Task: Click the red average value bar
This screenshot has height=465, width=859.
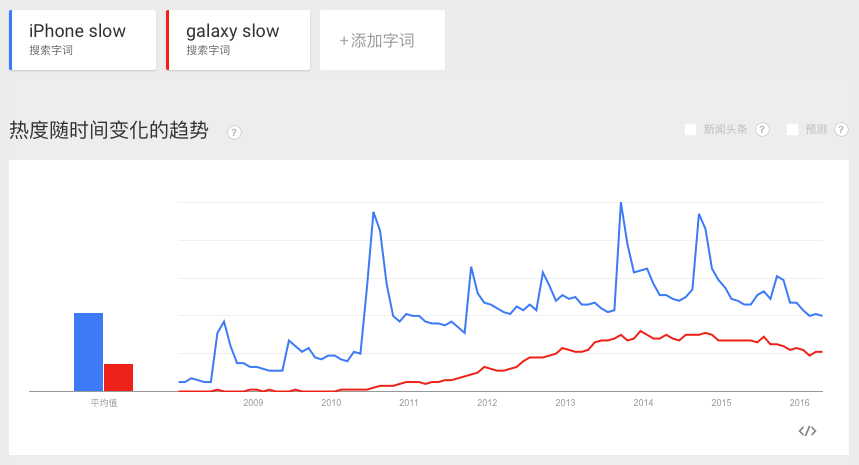Action: click(x=118, y=377)
